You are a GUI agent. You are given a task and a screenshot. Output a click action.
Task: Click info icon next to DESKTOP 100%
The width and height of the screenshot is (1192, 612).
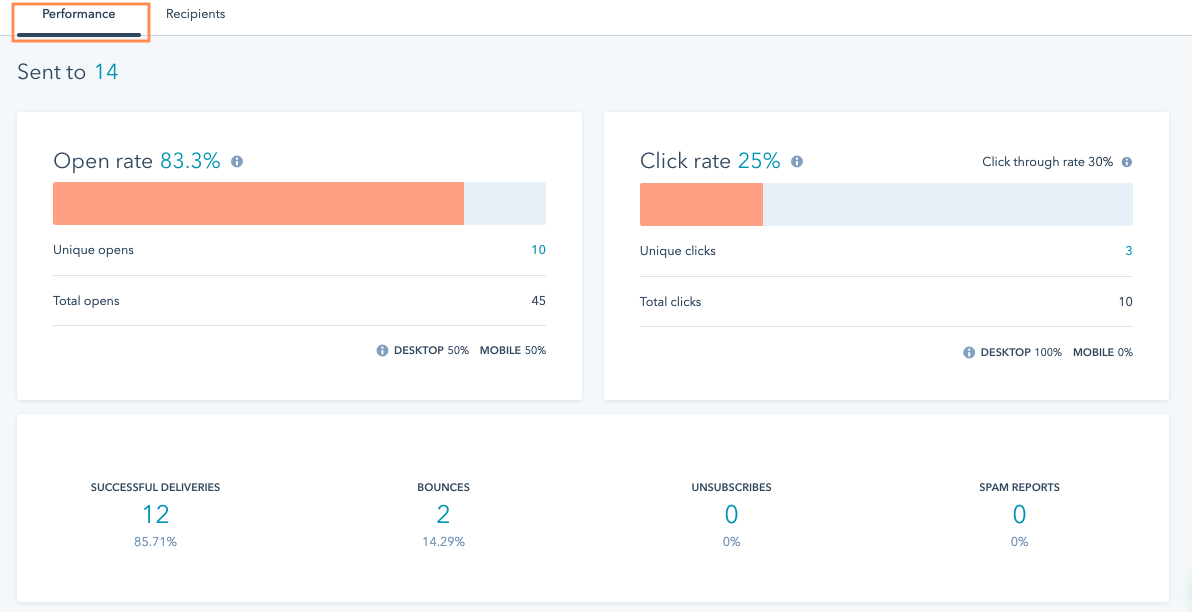[x=969, y=353]
